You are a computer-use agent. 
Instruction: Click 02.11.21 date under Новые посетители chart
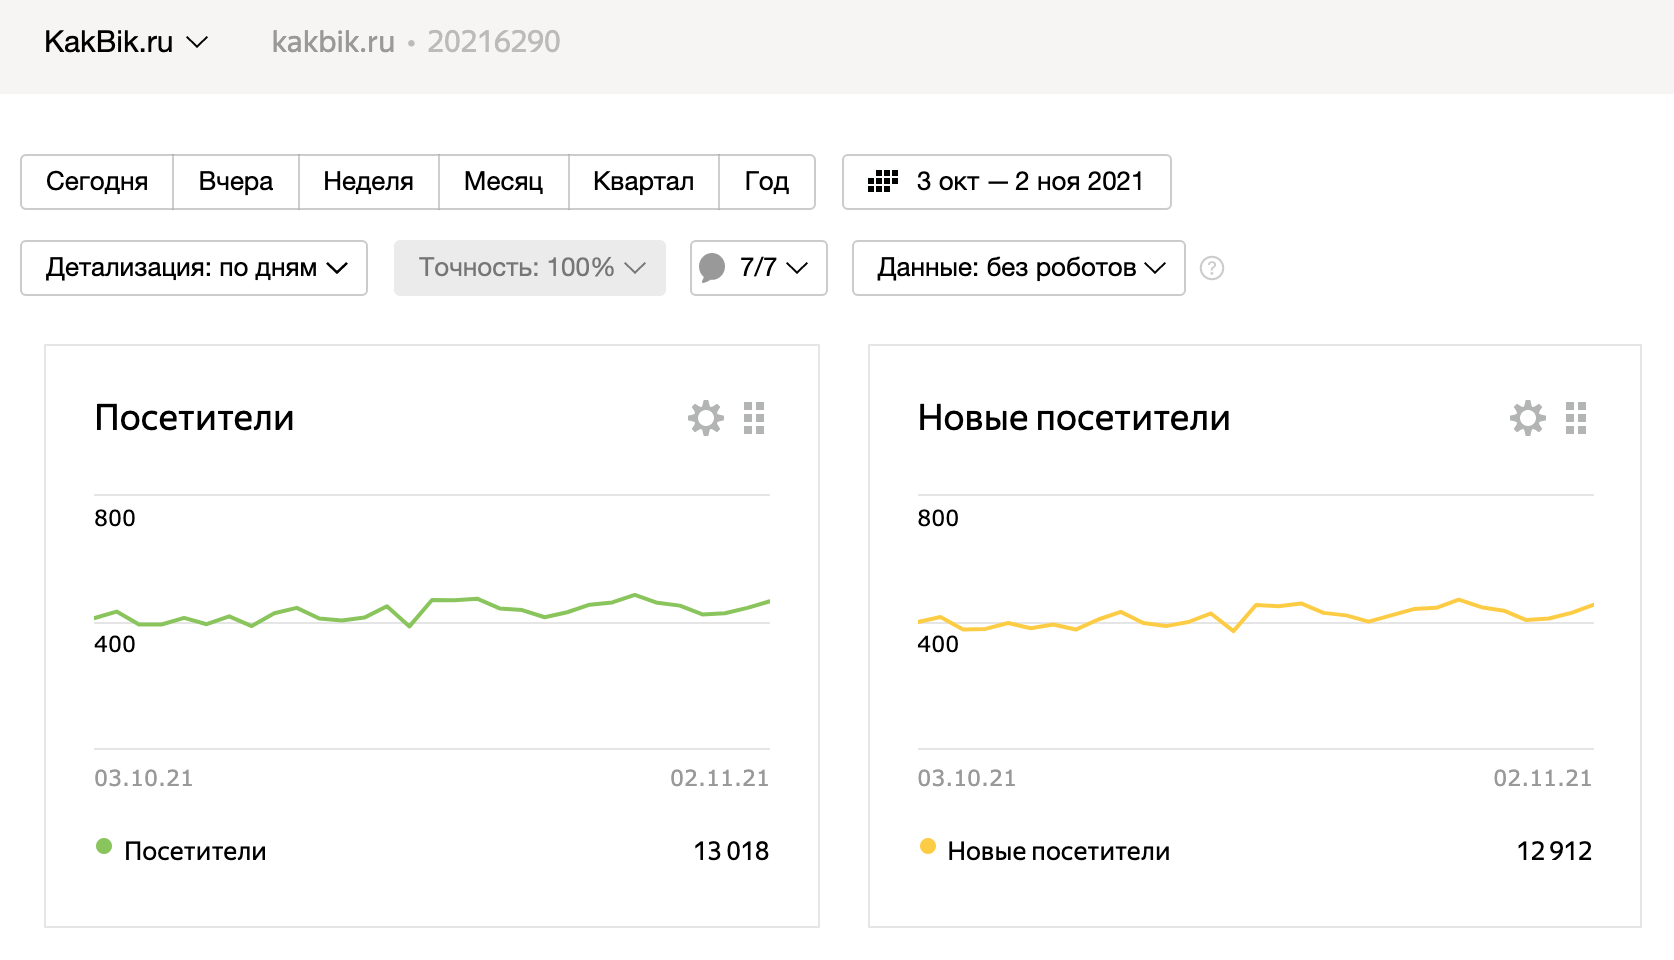(x=1543, y=778)
